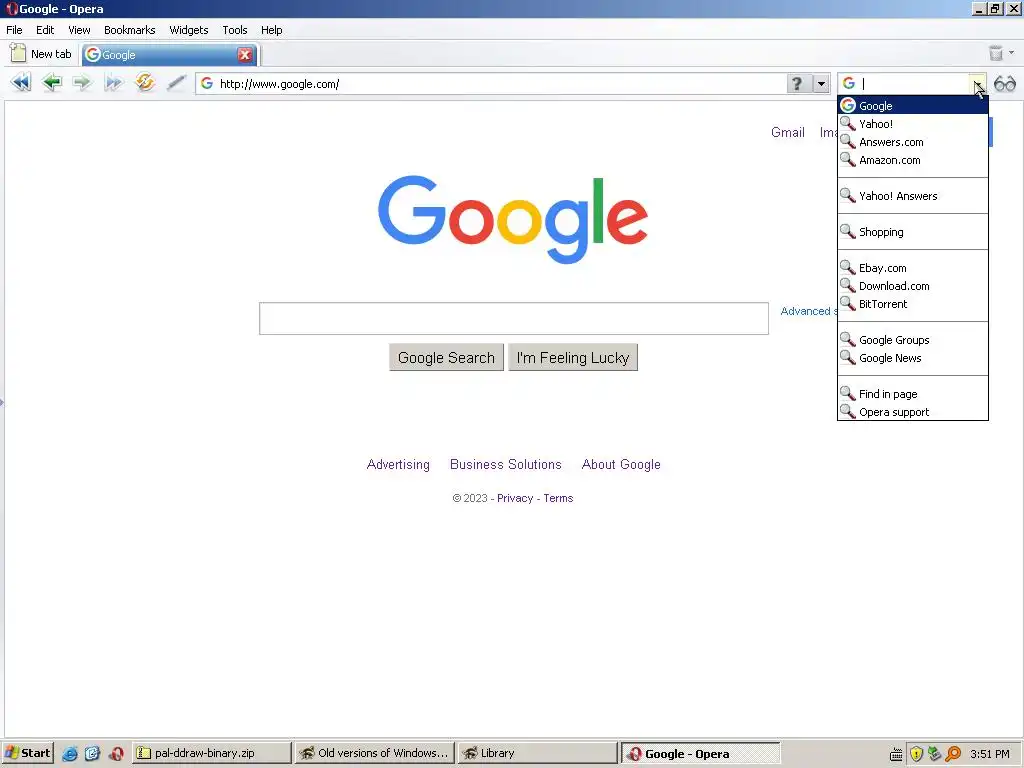The width and height of the screenshot is (1024, 768).
Task: Switch to Library taskbar window
Action: coord(537,753)
